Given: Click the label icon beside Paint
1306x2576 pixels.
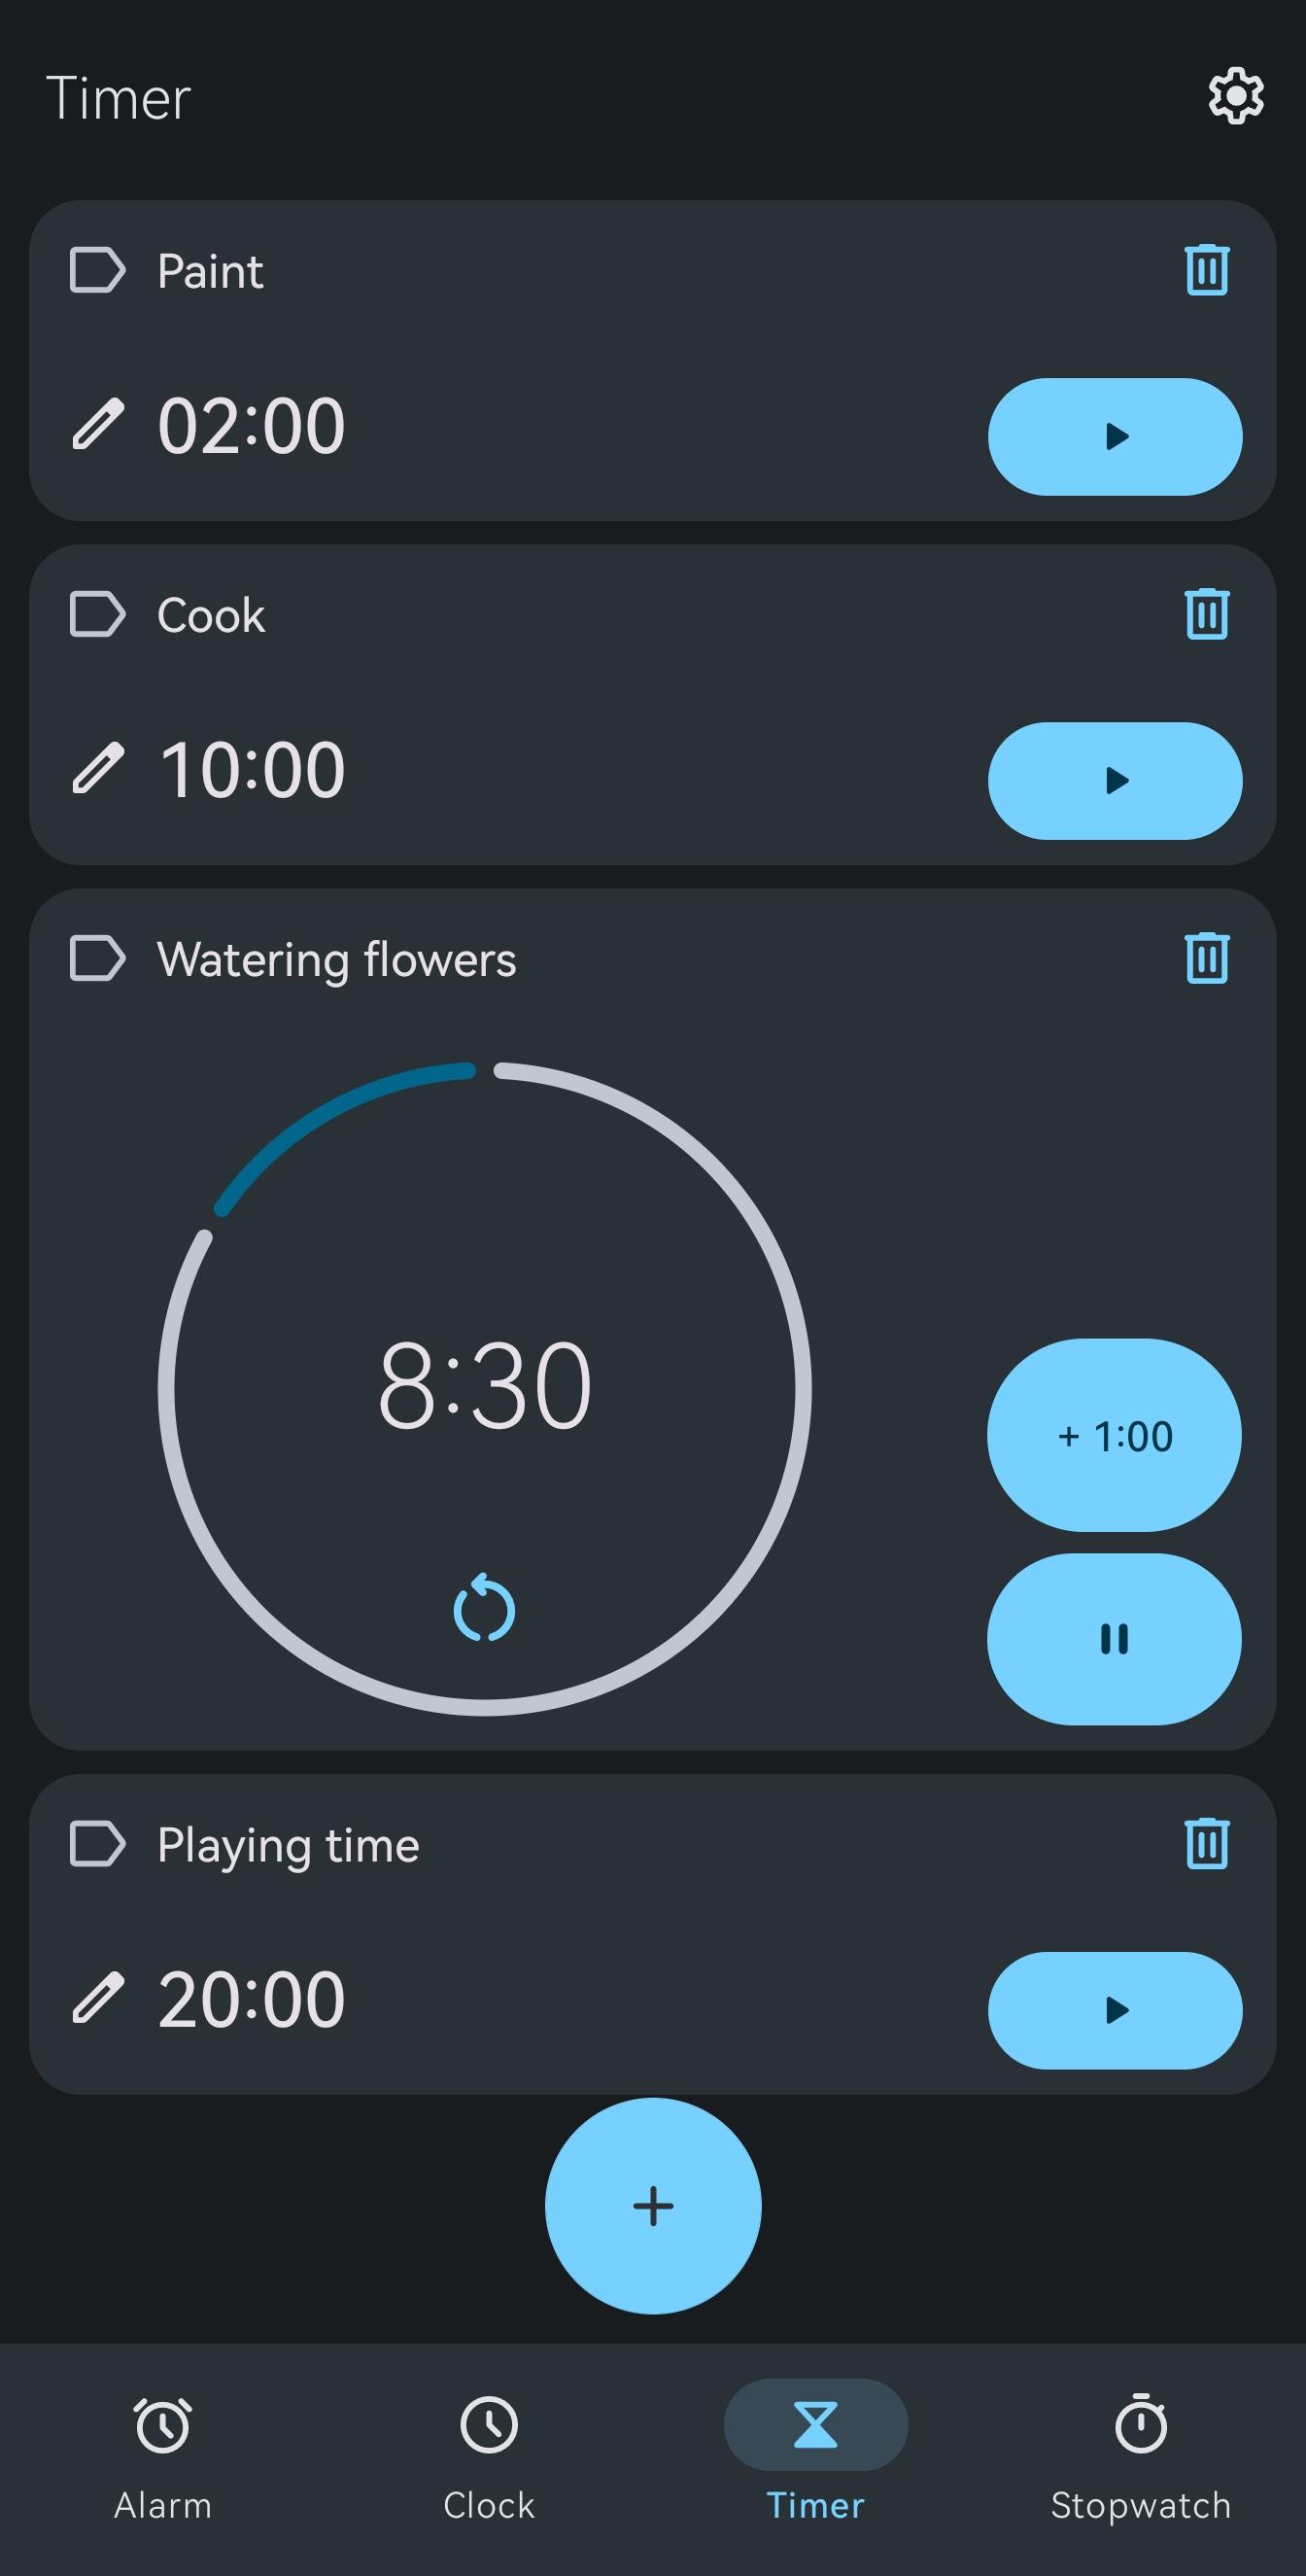Looking at the screenshot, I should (97, 270).
